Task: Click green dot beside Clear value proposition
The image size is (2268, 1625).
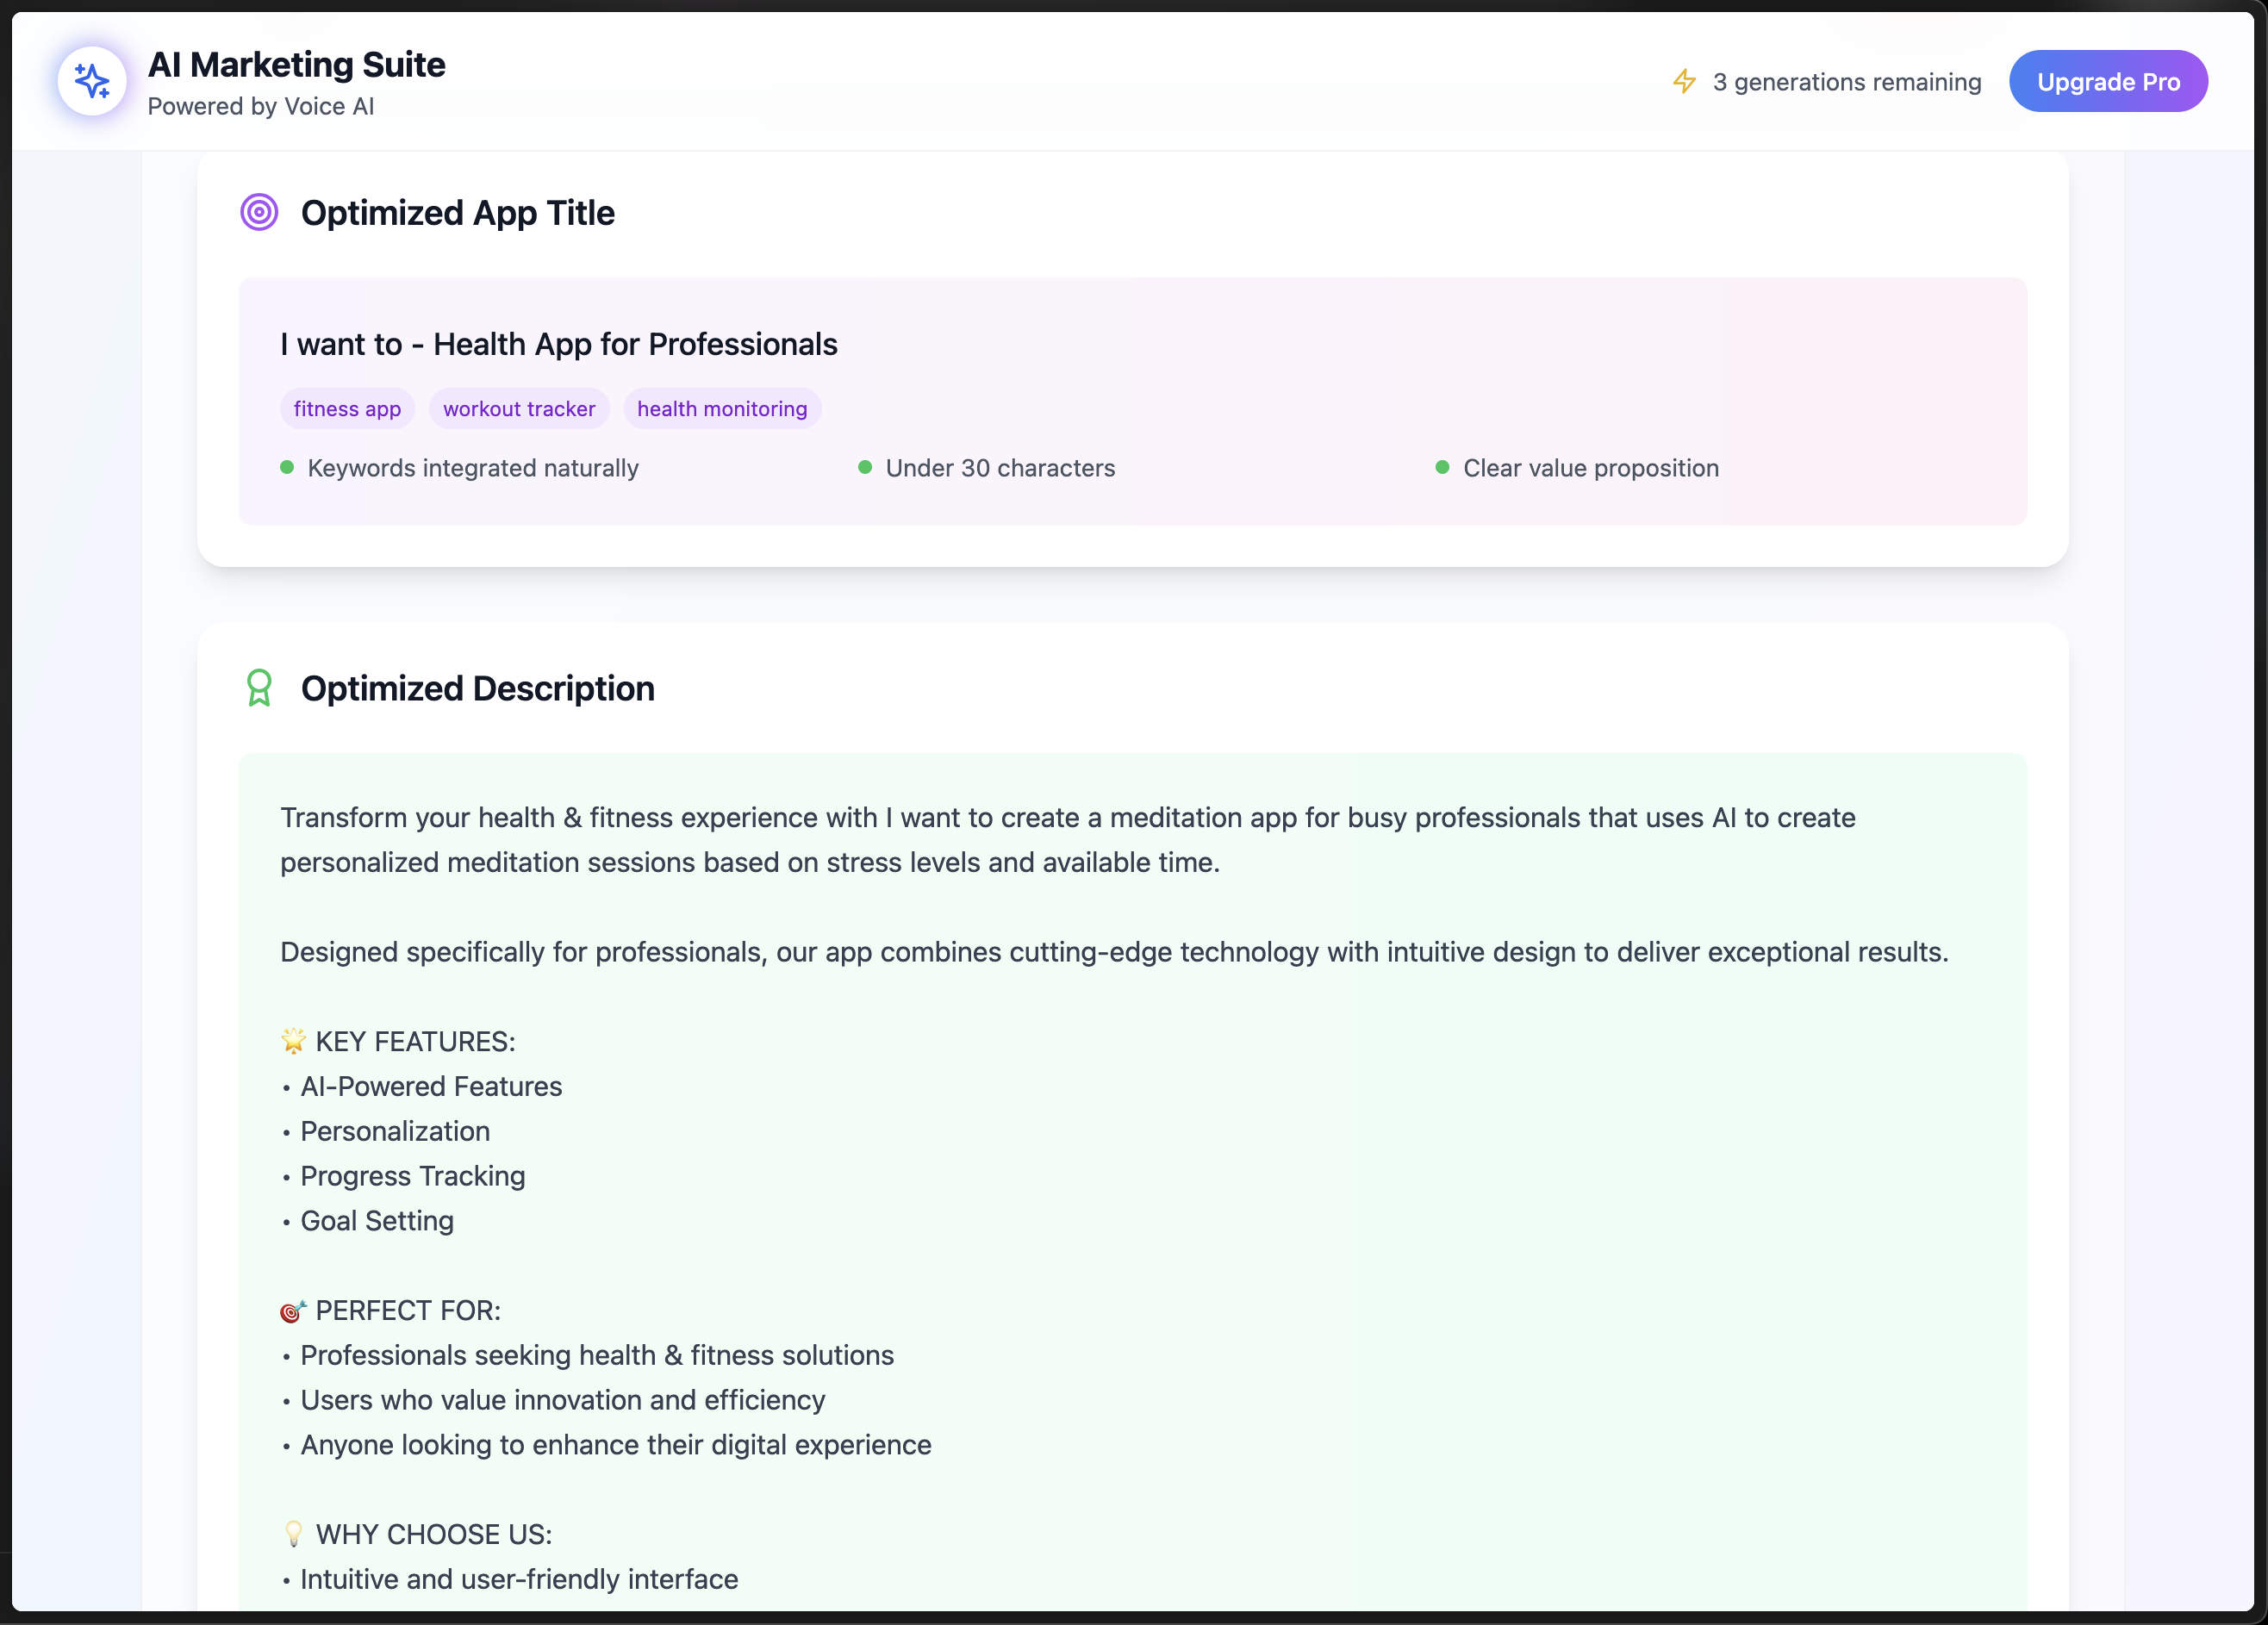Action: 1442,467
